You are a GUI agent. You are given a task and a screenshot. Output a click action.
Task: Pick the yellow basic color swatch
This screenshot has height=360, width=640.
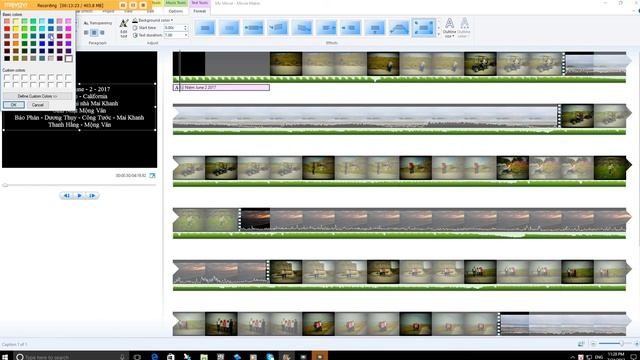click(16, 29)
